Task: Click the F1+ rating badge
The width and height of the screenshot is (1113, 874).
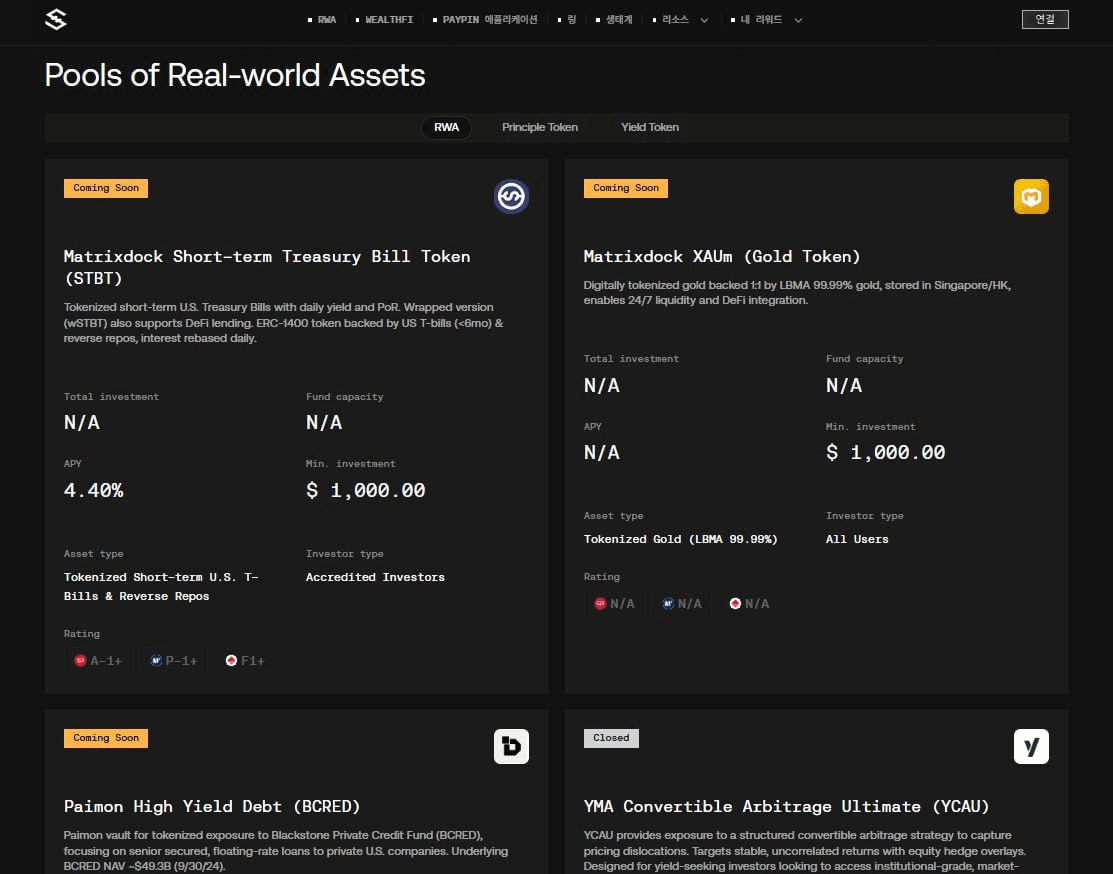Action: [245, 660]
